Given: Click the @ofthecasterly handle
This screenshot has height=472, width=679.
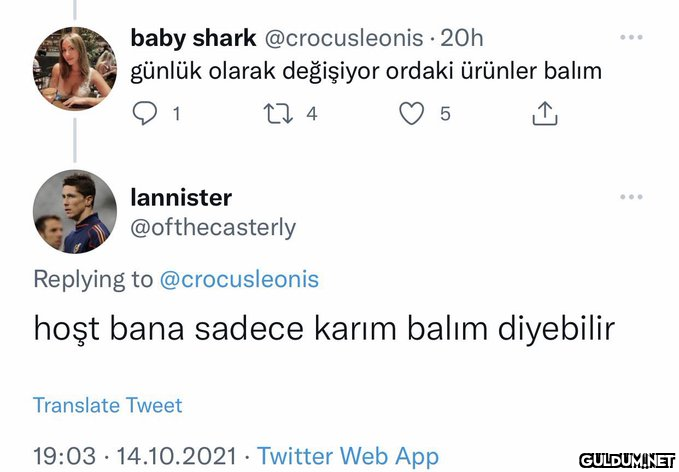Looking at the screenshot, I should point(213,227).
